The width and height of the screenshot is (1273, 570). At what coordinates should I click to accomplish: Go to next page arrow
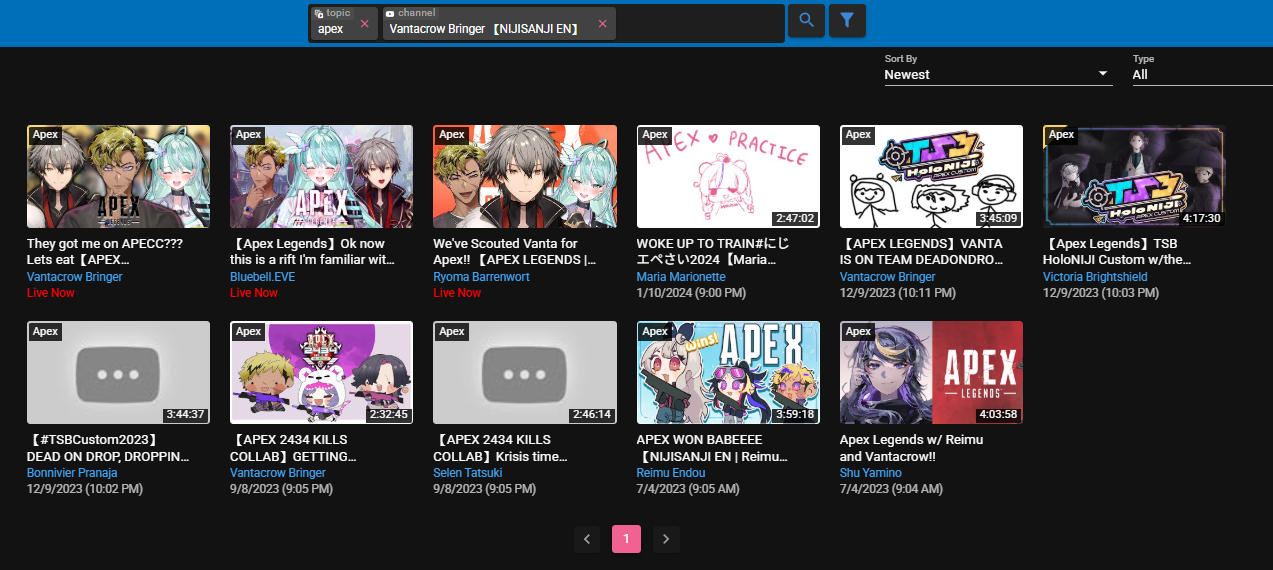point(666,540)
